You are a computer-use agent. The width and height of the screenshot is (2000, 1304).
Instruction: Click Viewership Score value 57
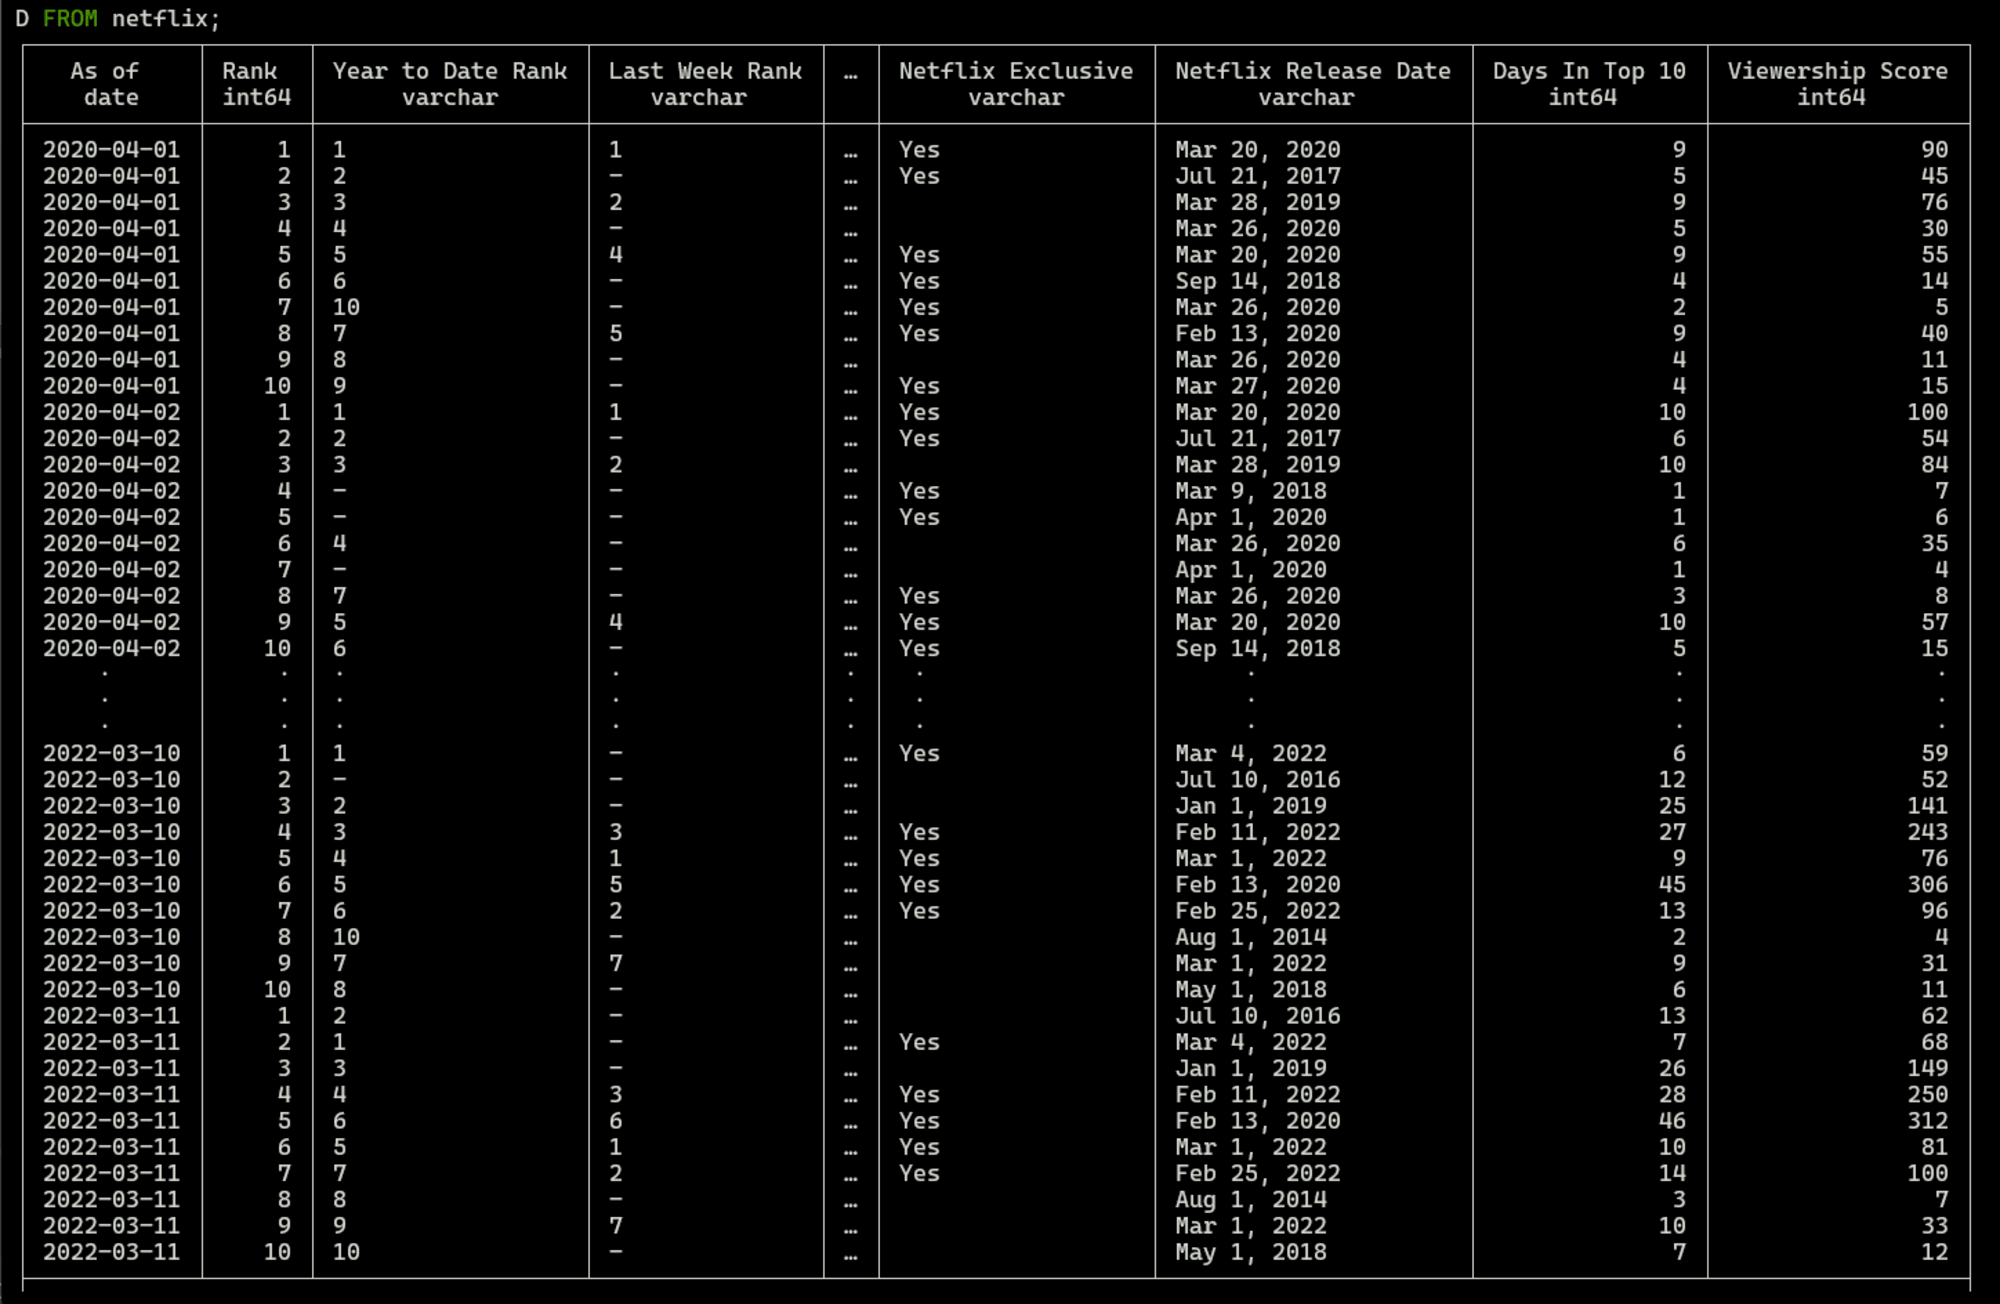(x=1934, y=622)
